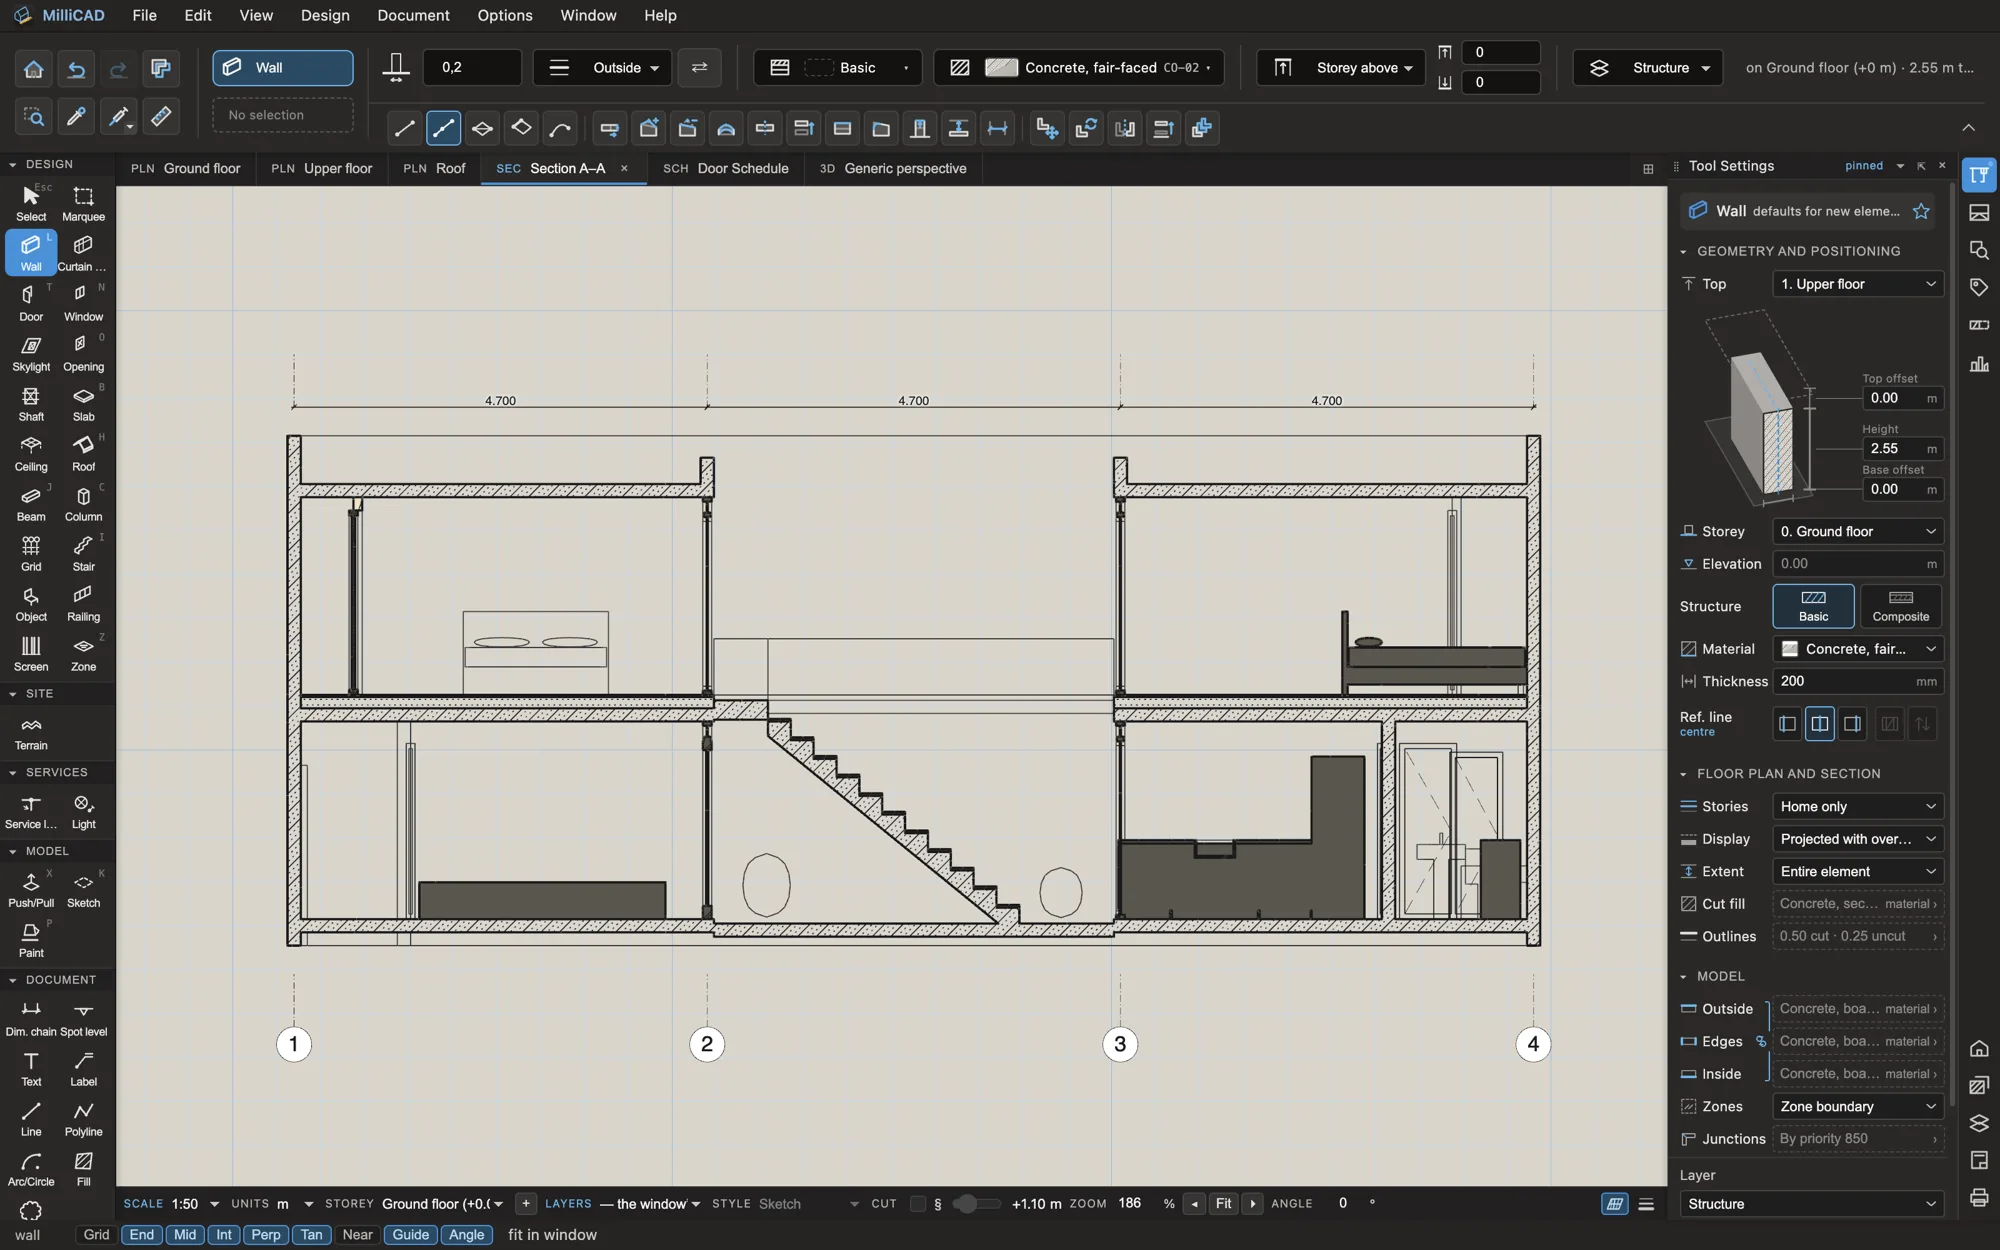Open the 'Storey above' dropdown in toolbar
The height and width of the screenshot is (1250, 2000).
click(1342, 68)
